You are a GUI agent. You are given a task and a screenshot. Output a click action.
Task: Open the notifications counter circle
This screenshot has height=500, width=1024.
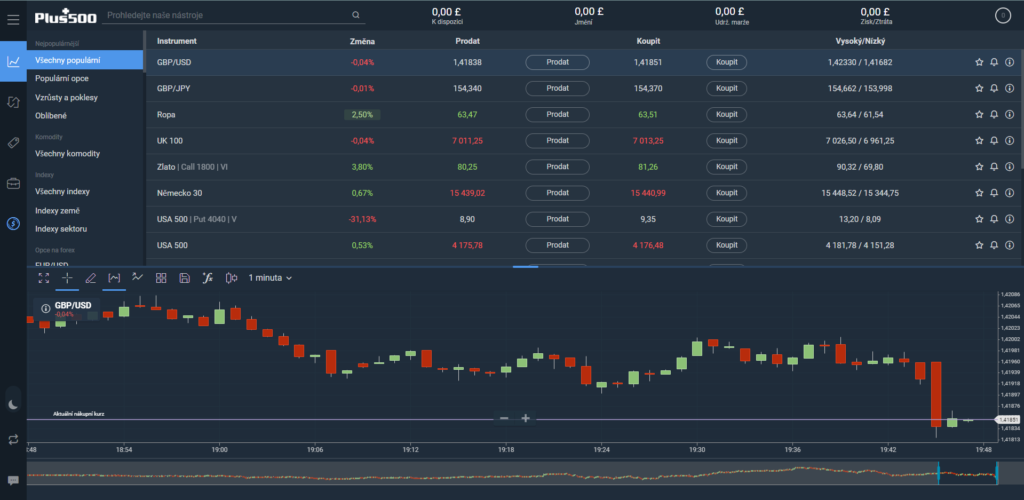click(x=1002, y=16)
